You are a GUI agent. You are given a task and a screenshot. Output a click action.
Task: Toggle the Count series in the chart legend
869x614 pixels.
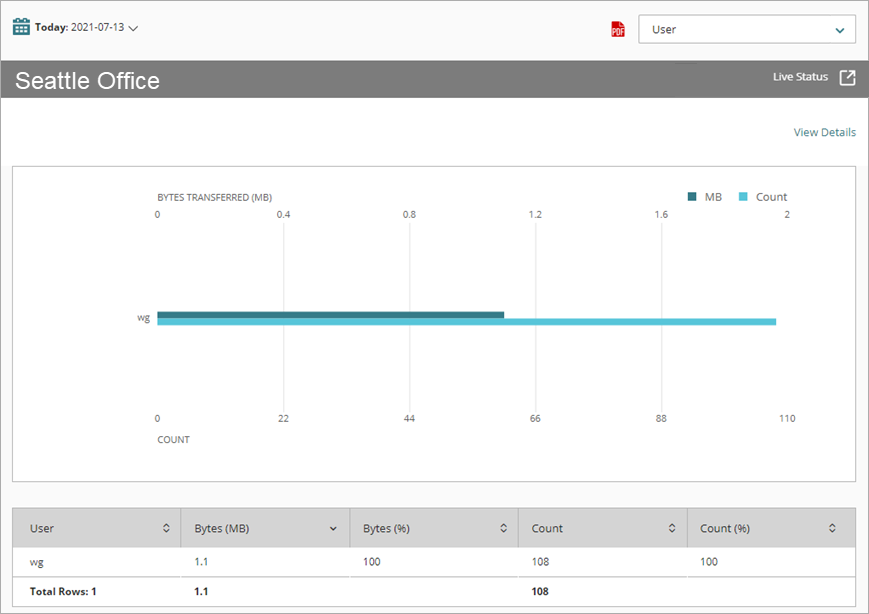coord(762,196)
